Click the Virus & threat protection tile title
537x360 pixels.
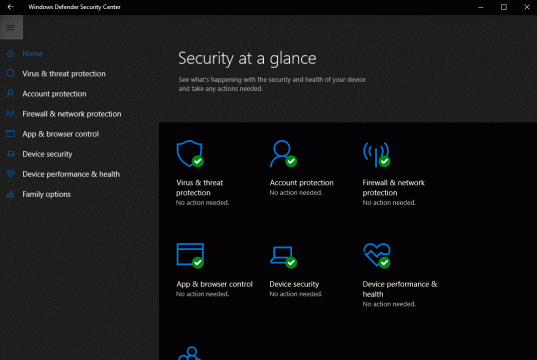pos(199,188)
